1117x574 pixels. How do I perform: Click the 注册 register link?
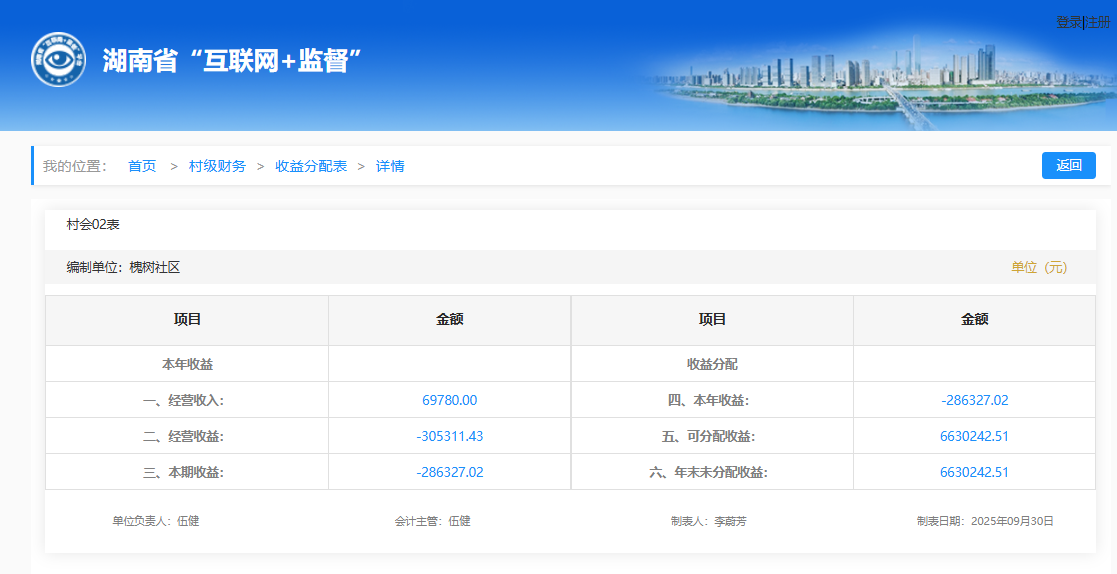[1098, 22]
